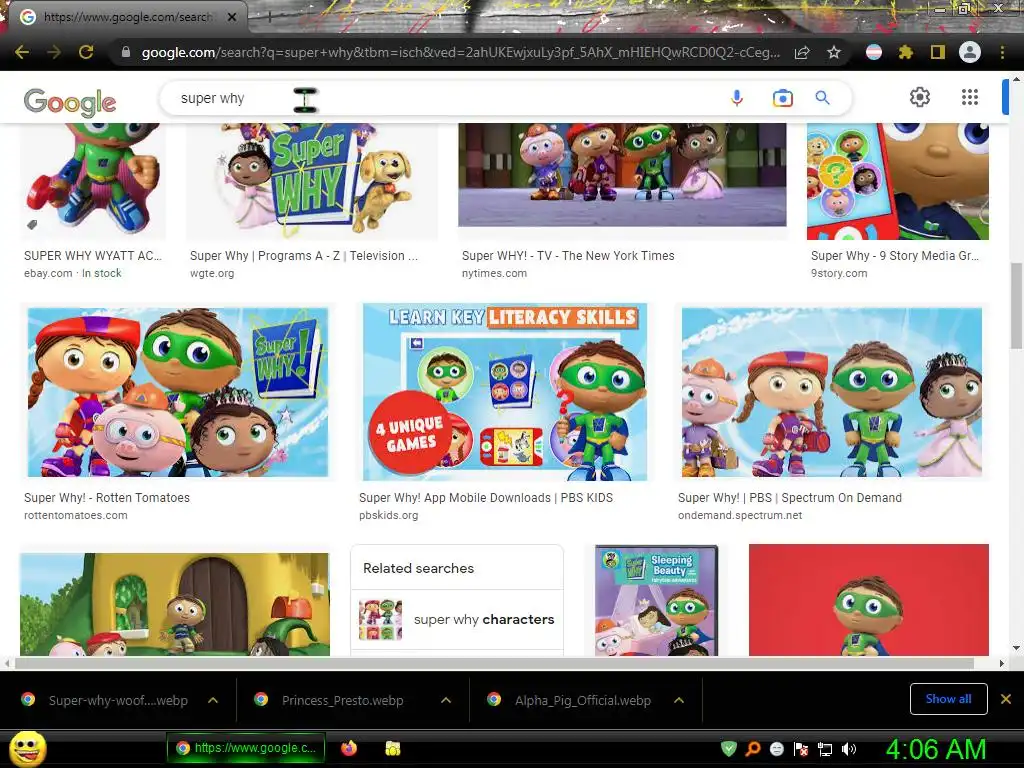
Task: Click the smiley start button
Action: coord(28,748)
